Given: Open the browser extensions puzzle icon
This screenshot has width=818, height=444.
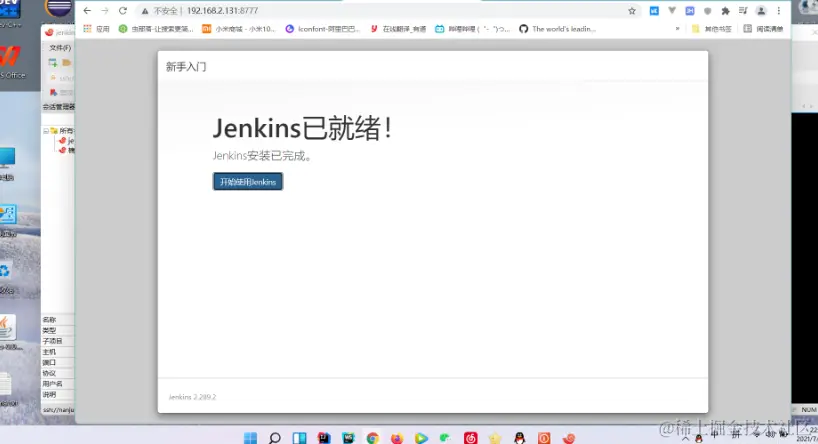Looking at the screenshot, I should pos(725,11).
